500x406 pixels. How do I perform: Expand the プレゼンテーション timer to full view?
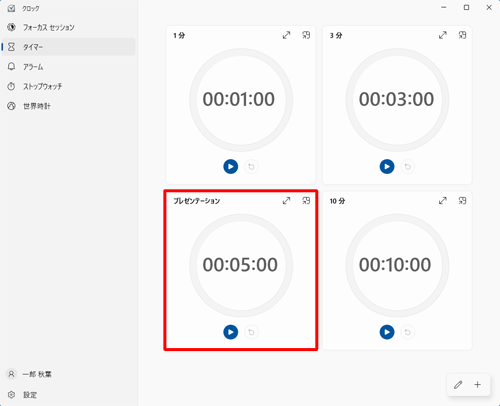286,201
